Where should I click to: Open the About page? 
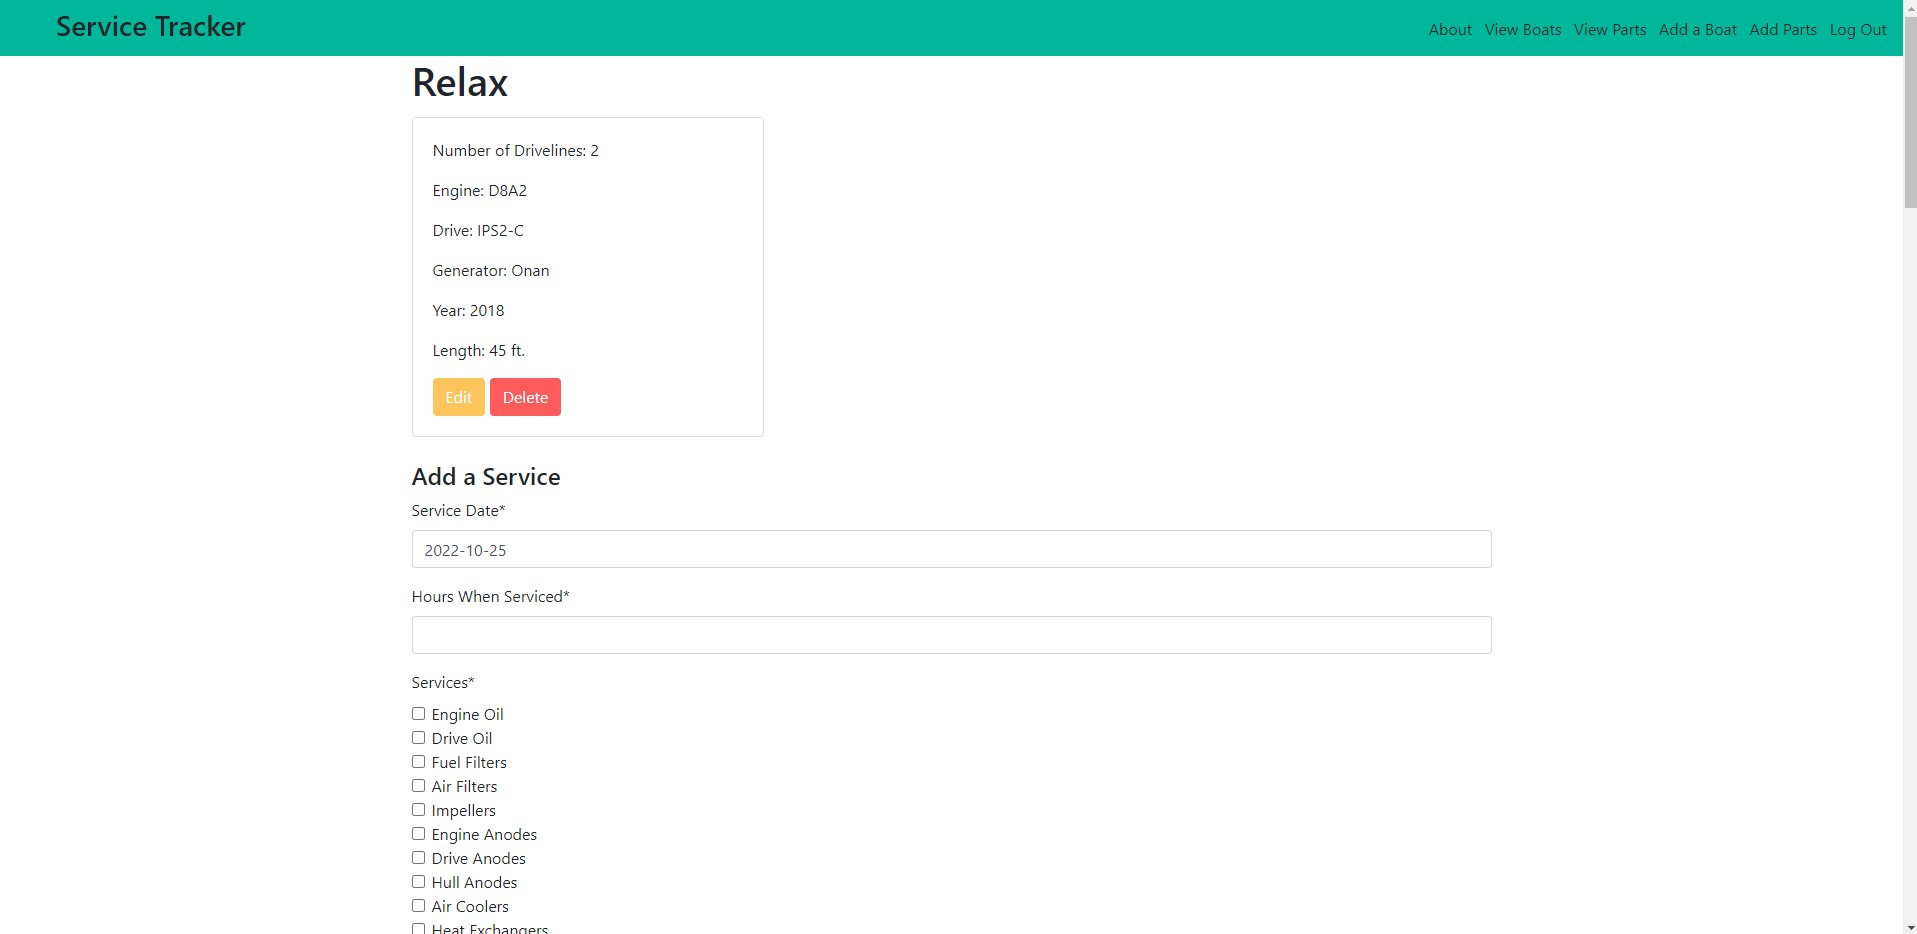1449,29
